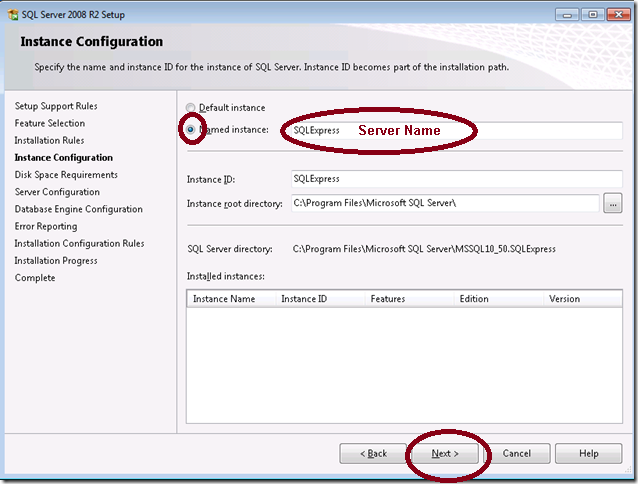This screenshot has height=484, width=638.
Task: Click the Version column header
Action: tap(580, 299)
